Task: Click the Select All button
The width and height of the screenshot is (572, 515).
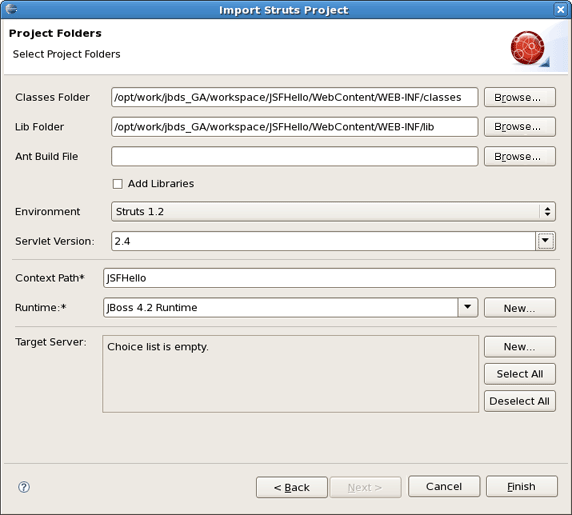Action: coord(519,374)
